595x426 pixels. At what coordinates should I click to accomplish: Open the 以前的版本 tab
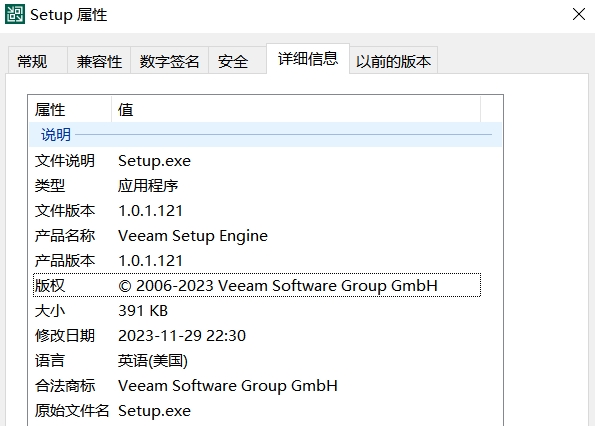coord(393,61)
